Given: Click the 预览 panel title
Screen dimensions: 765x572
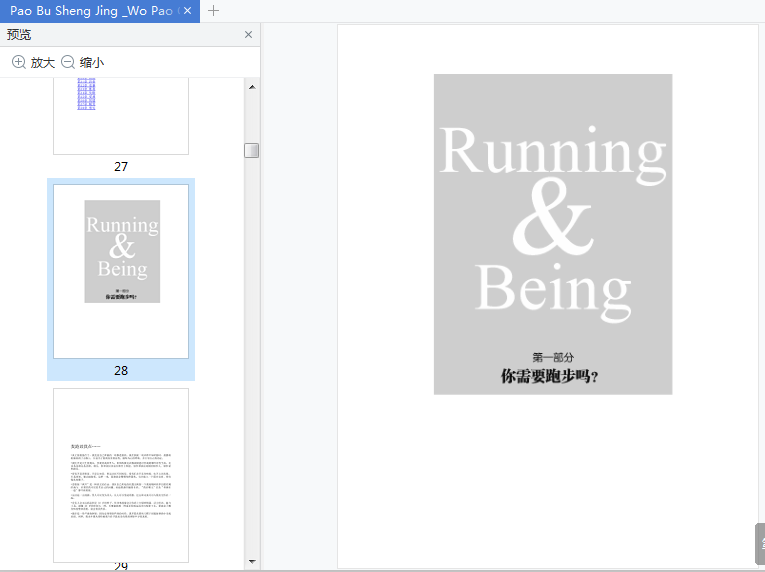Looking at the screenshot, I should pos(19,34).
